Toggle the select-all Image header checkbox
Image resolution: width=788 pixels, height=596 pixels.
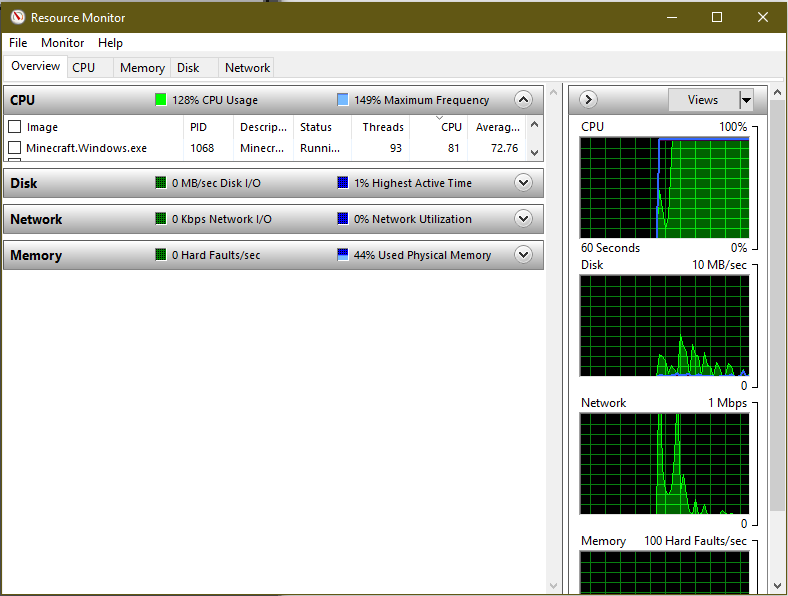[x=15, y=127]
